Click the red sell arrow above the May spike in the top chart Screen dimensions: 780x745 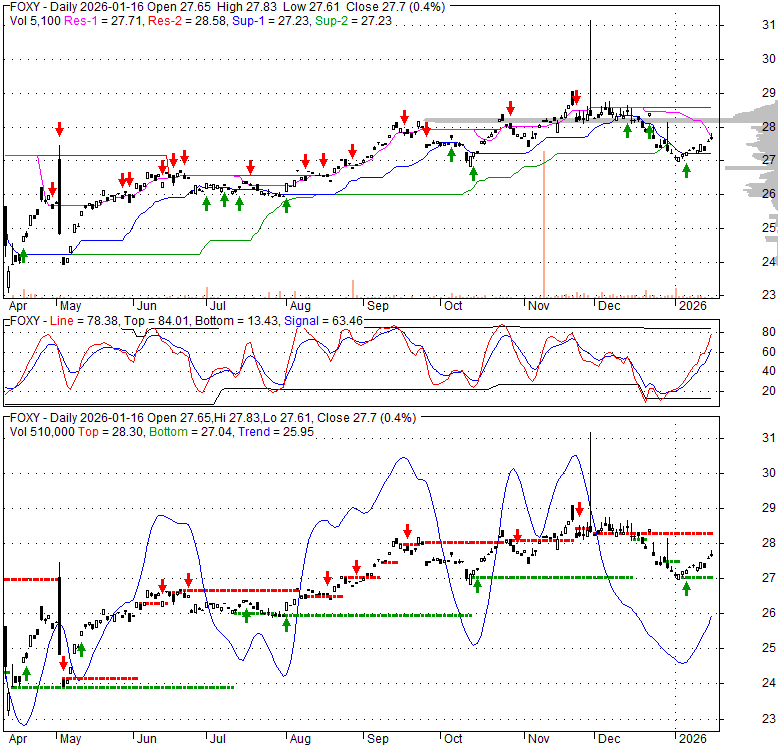59,128
